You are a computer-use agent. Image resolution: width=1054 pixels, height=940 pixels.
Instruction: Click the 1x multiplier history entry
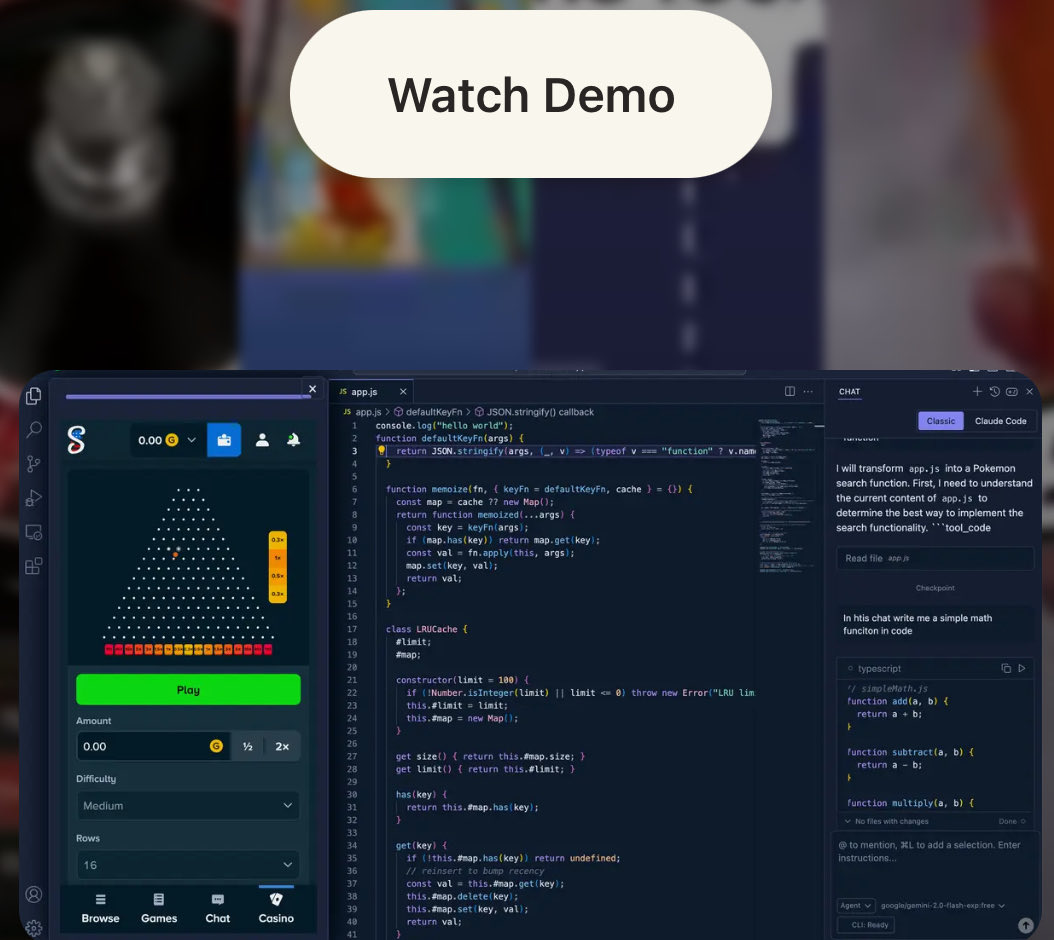(278, 557)
